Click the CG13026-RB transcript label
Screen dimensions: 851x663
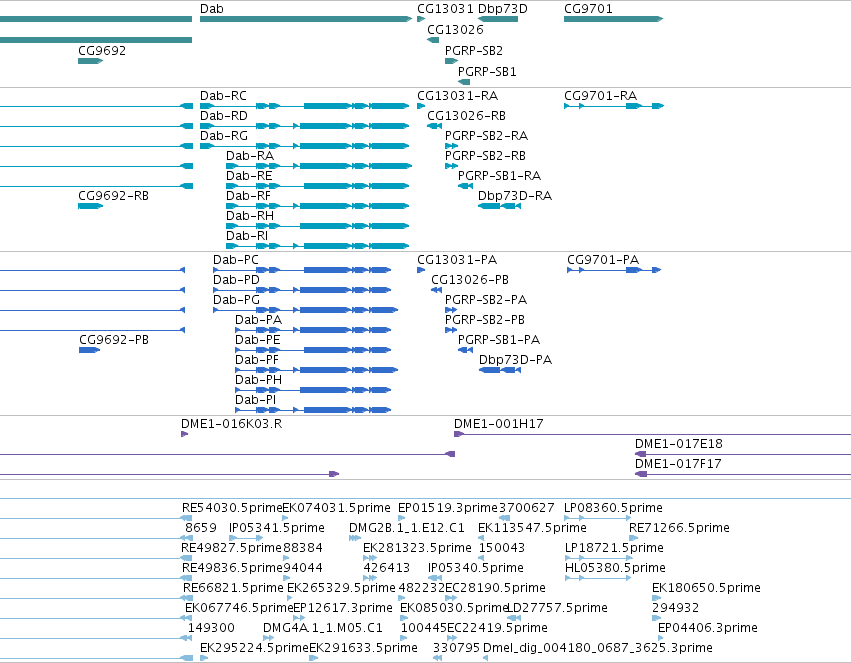[466, 116]
